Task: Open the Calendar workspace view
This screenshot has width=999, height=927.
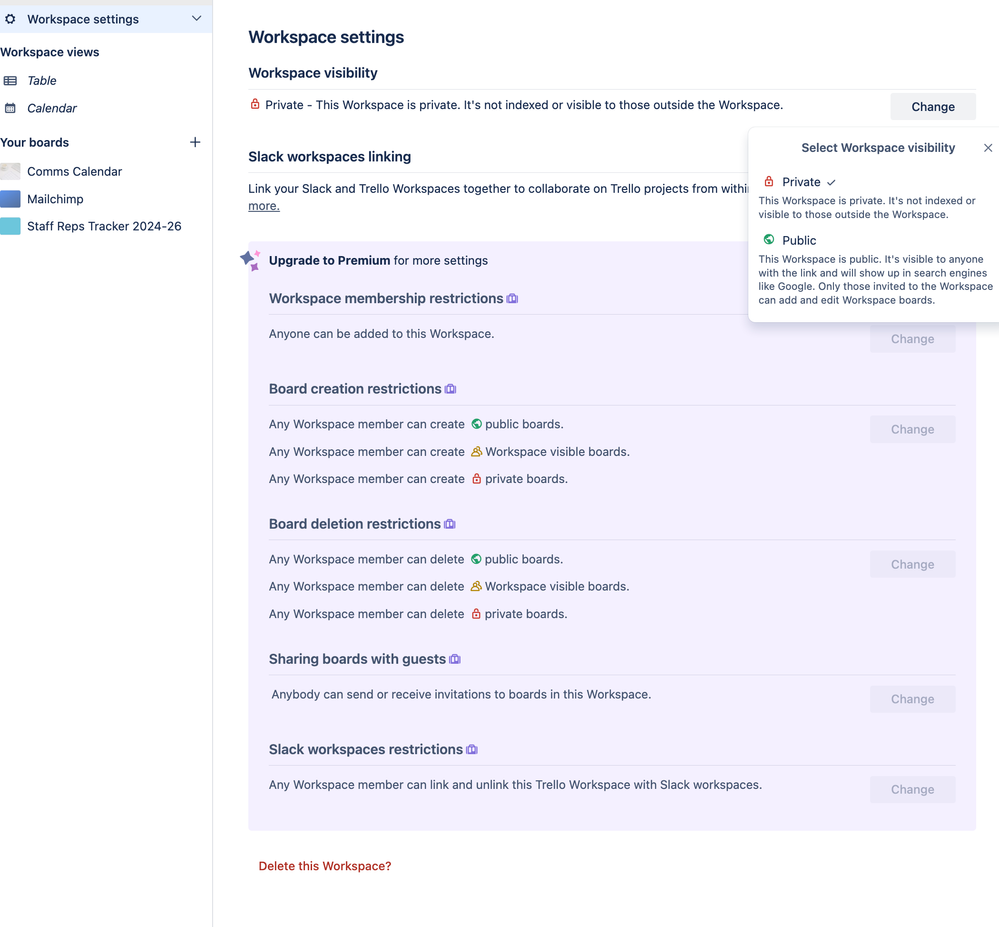Action: (x=52, y=108)
